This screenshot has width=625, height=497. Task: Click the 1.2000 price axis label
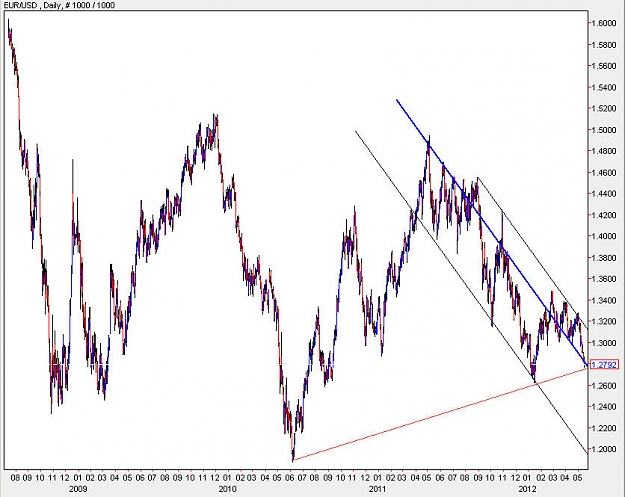coord(604,450)
